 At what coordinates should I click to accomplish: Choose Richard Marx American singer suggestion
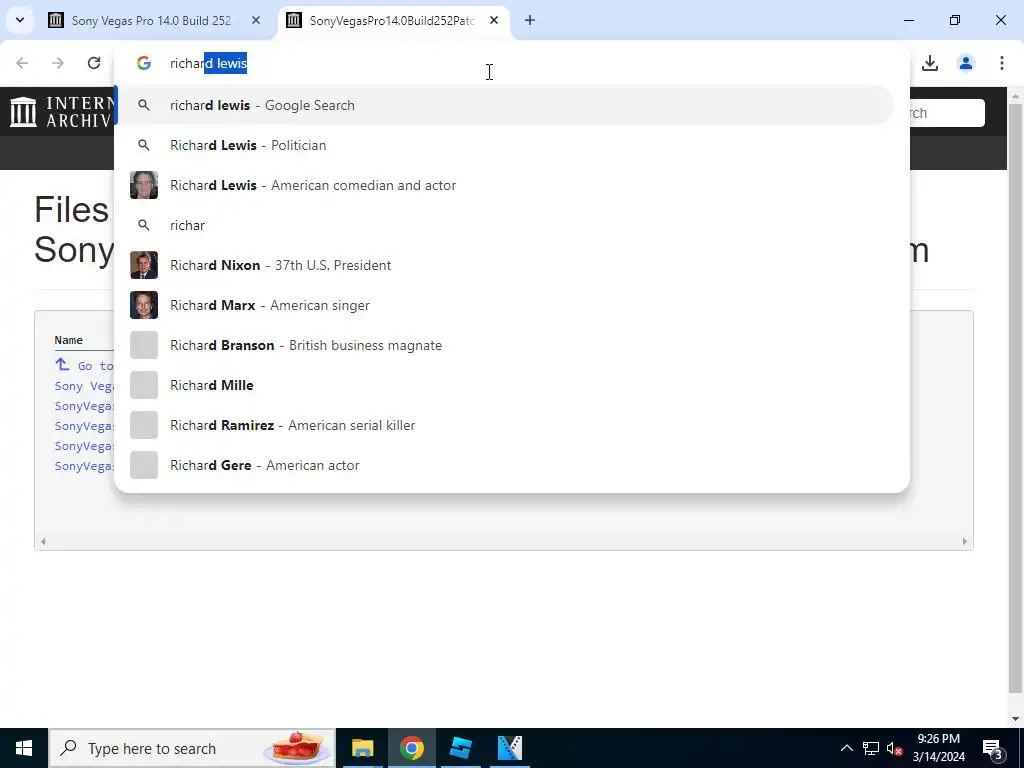(504, 305)
